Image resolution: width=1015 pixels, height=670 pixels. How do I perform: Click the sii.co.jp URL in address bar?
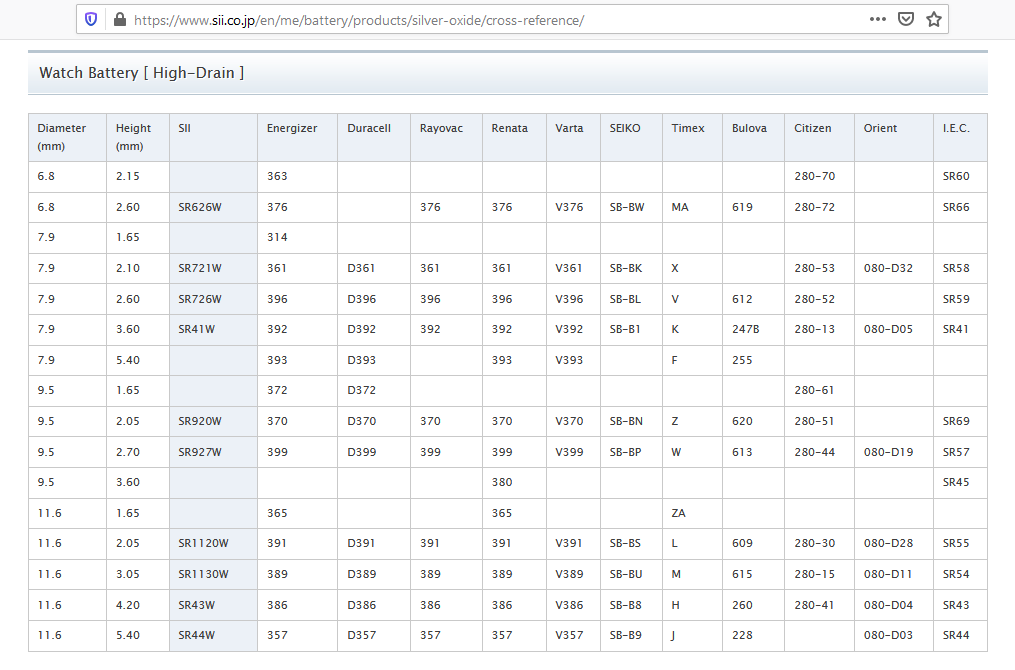pos(358,19)
